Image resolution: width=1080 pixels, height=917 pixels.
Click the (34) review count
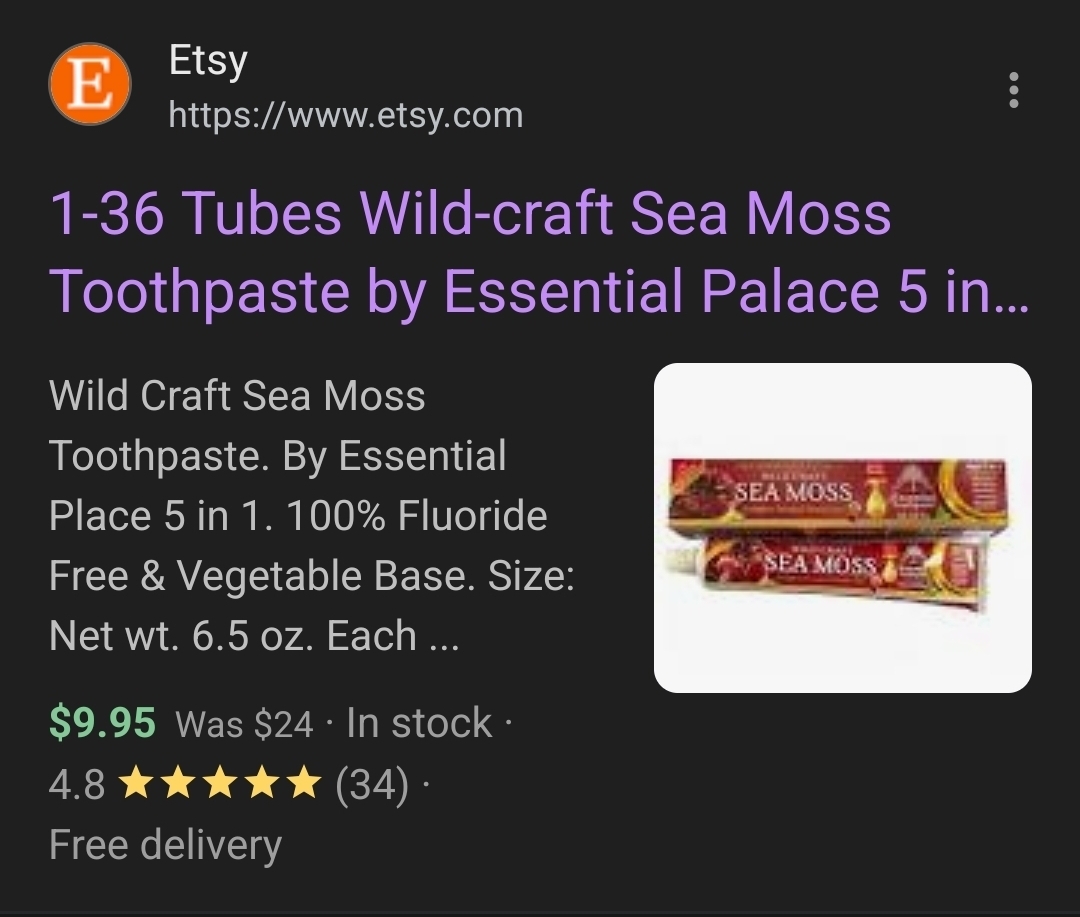tap(372, 785)
